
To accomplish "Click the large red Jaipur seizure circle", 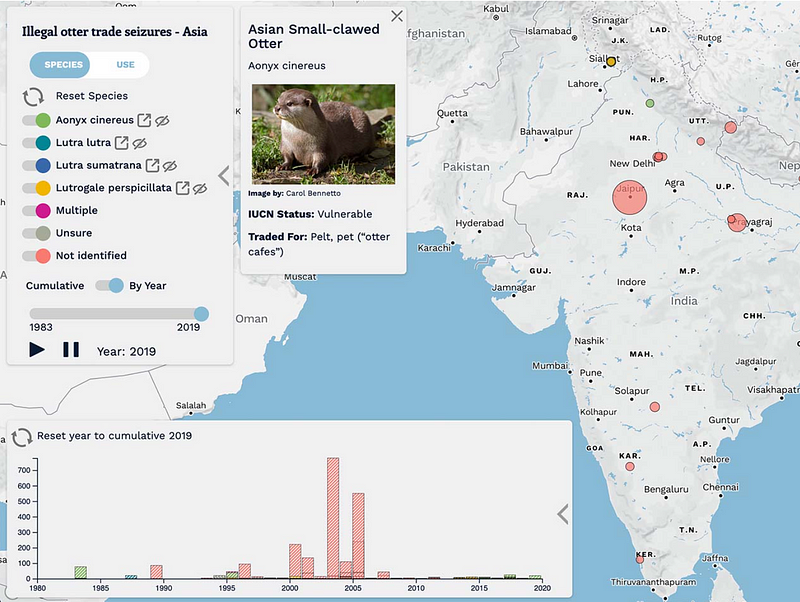I will point(630,197).
